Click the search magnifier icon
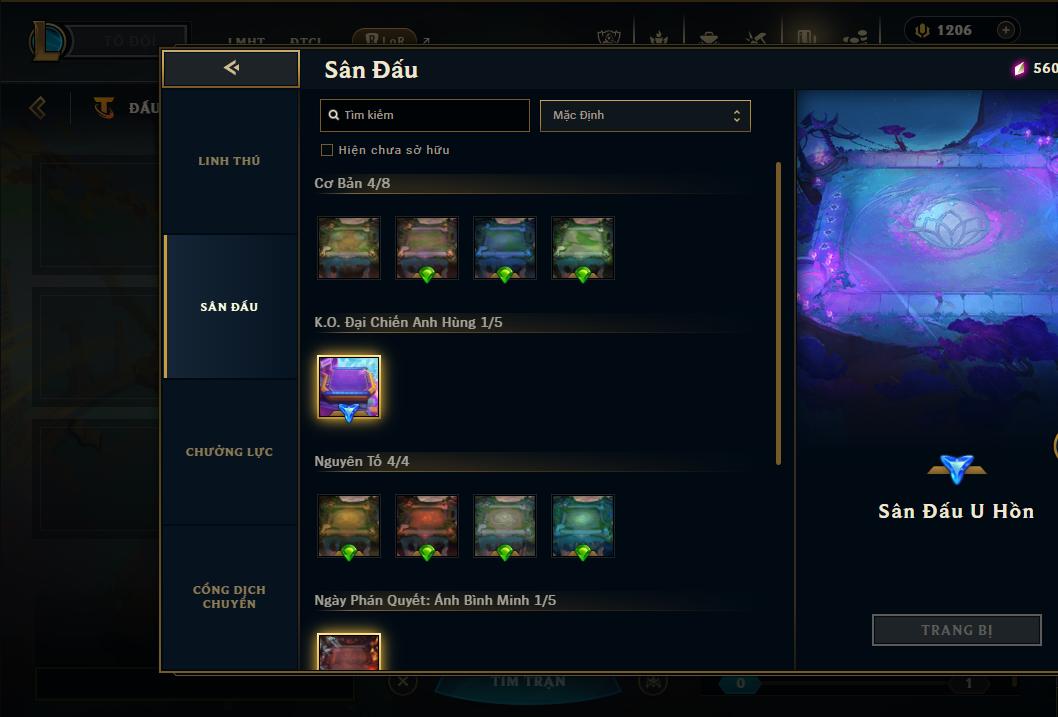 (x=333, y=115)
